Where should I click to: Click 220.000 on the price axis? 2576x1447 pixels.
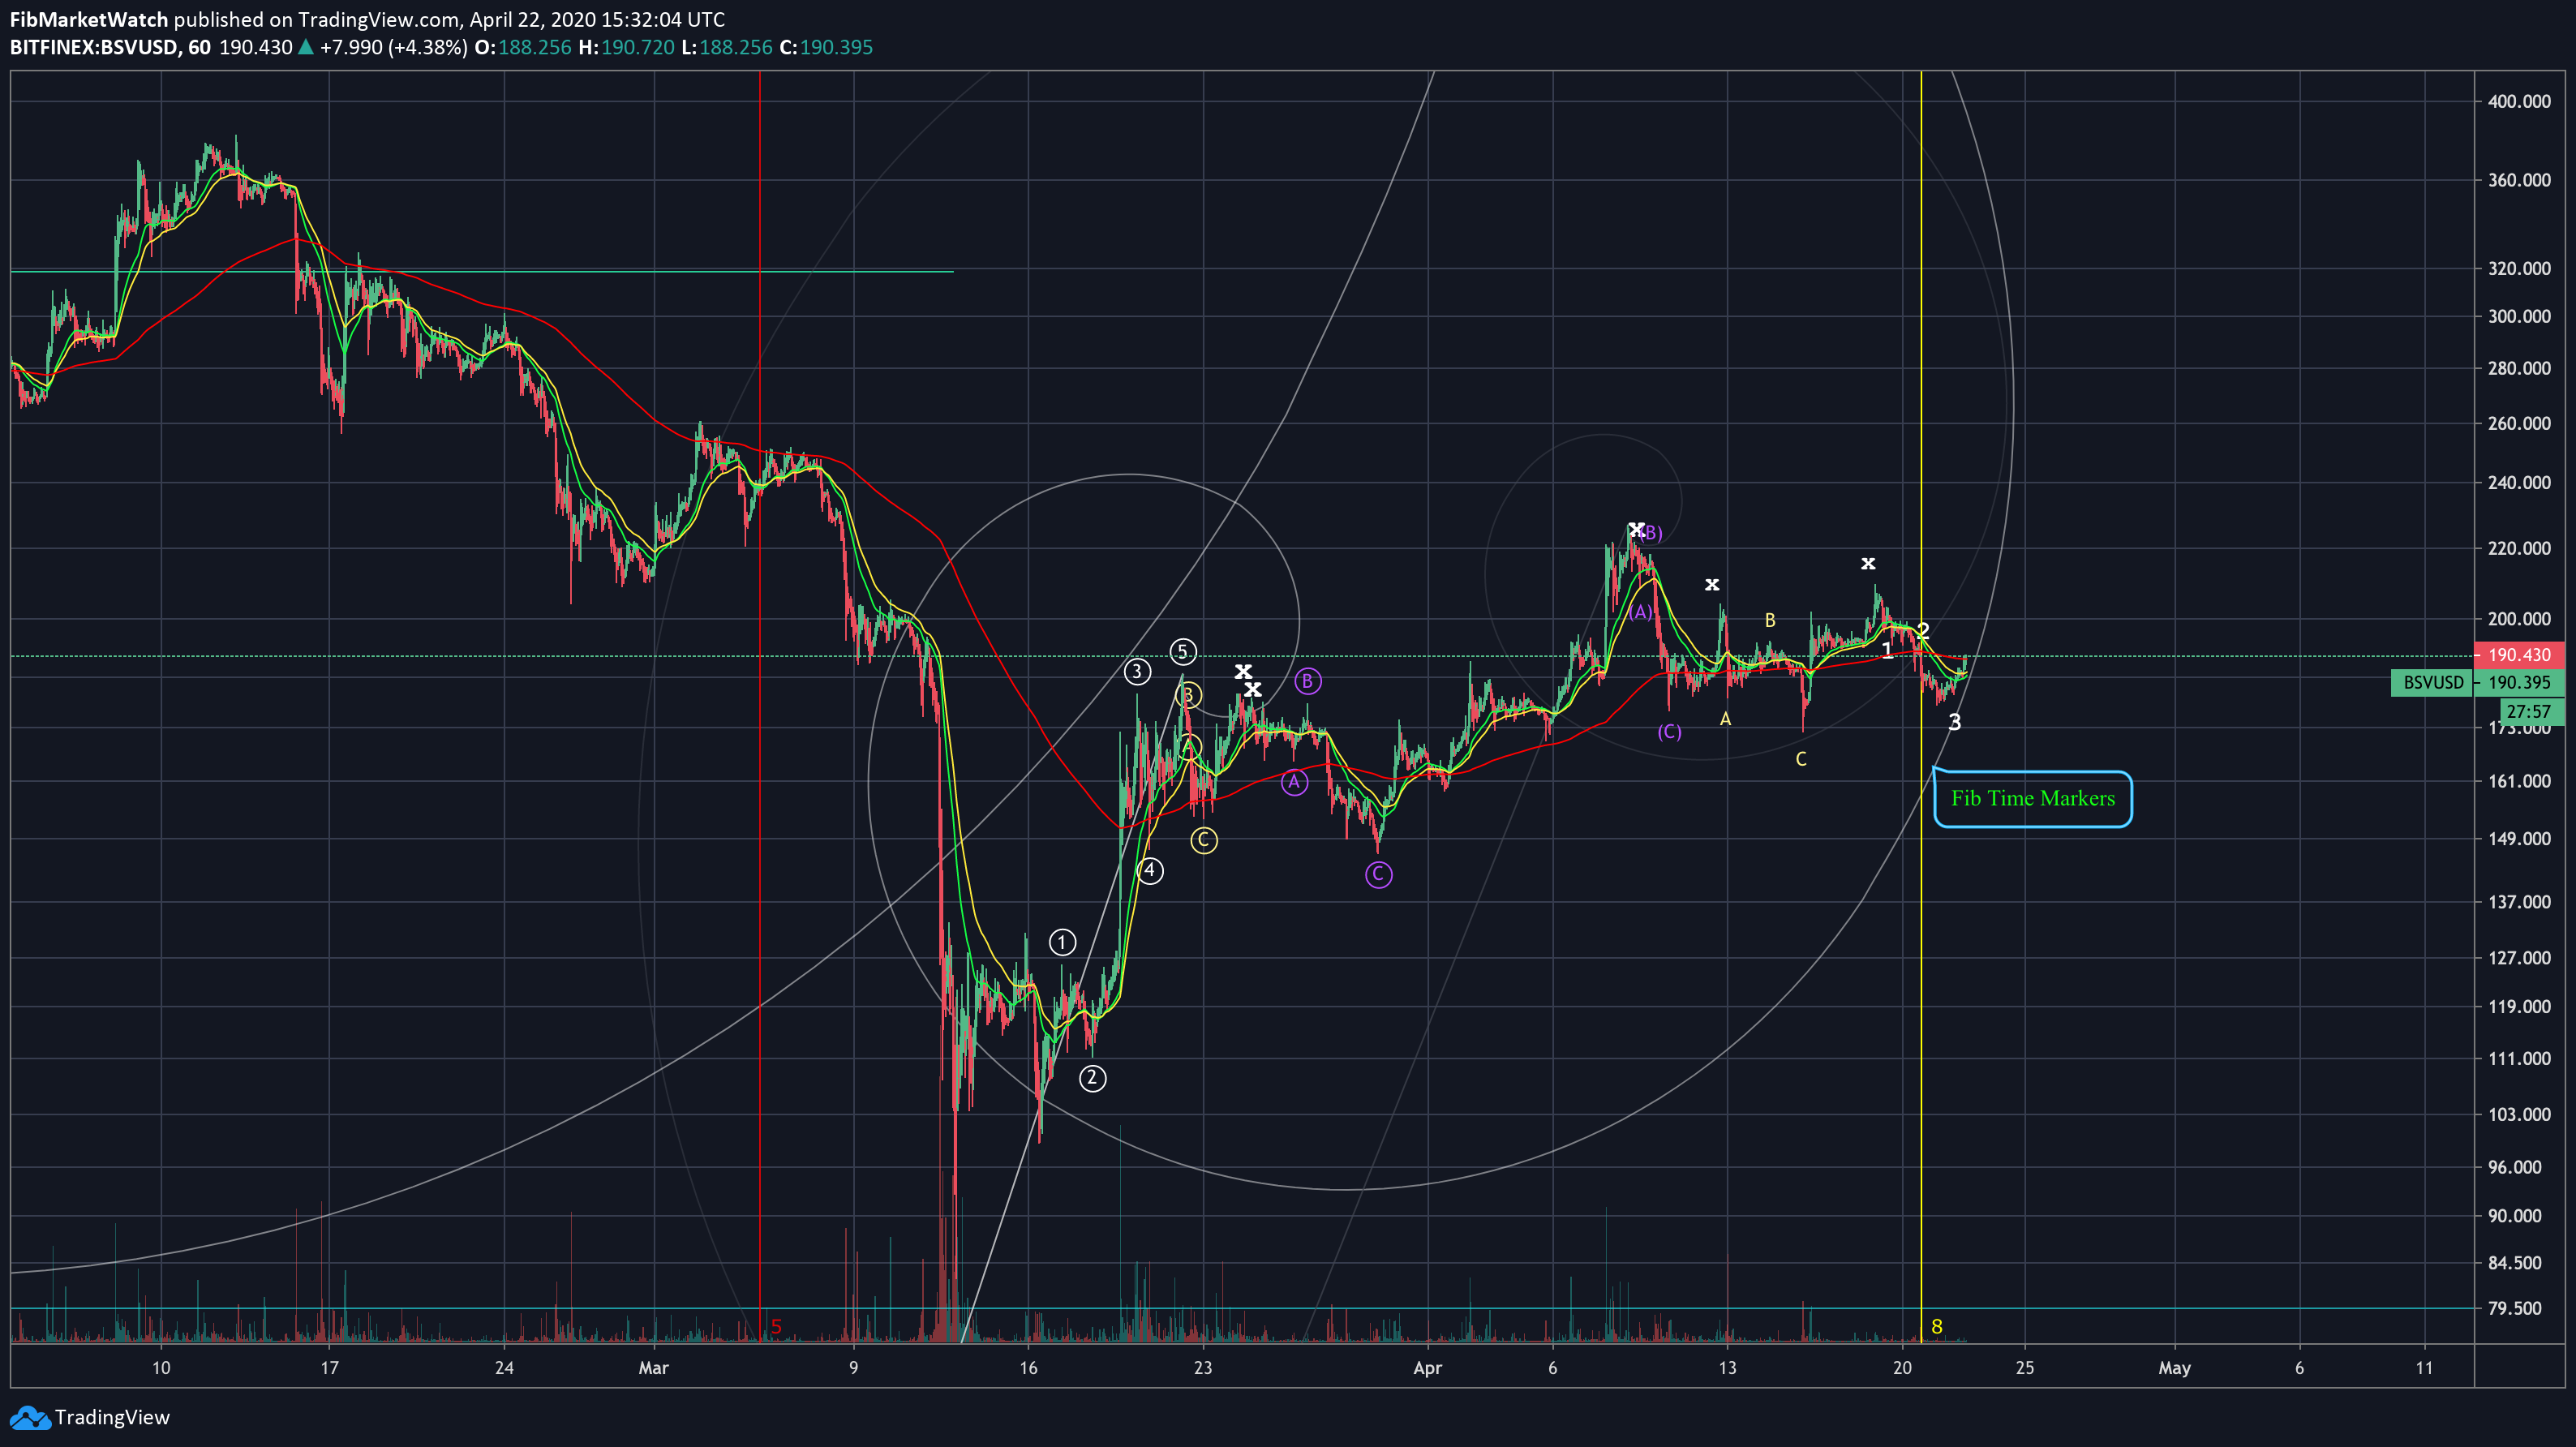click(2519, 548)
